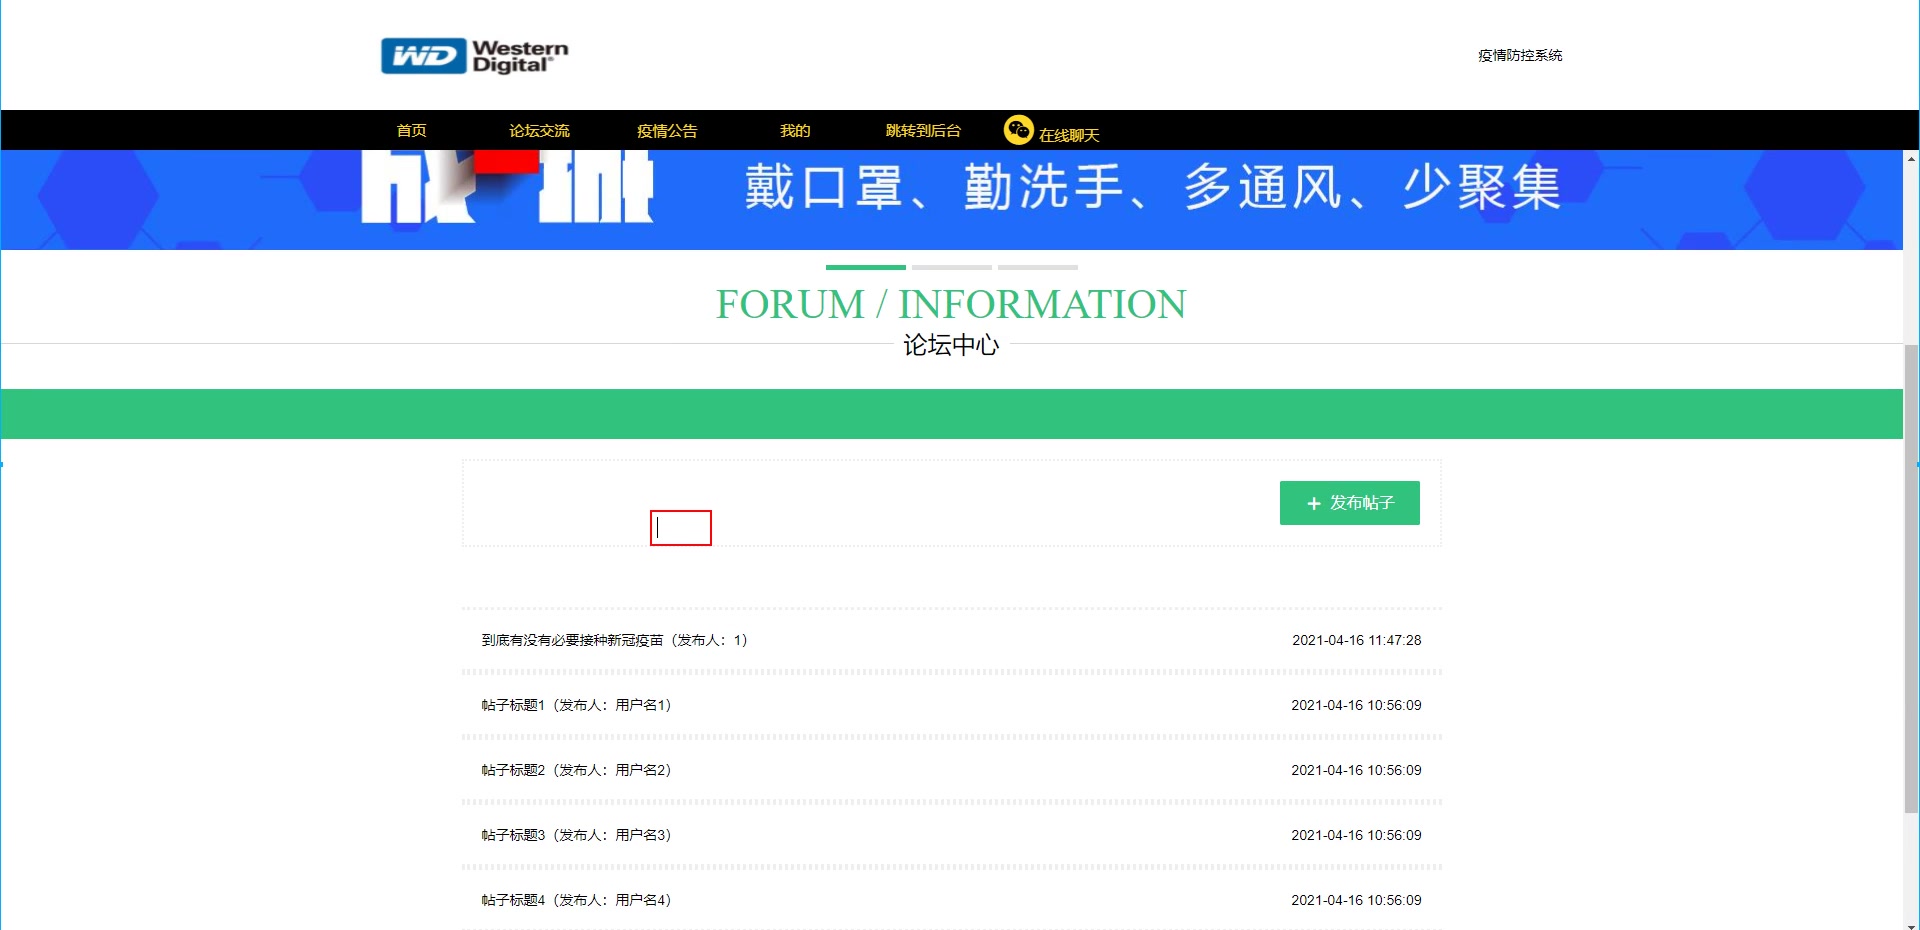Click the 发布帖子 button
Image resolution: width=1920 pixels, height=930 pixels.
tap(1349, 503)
